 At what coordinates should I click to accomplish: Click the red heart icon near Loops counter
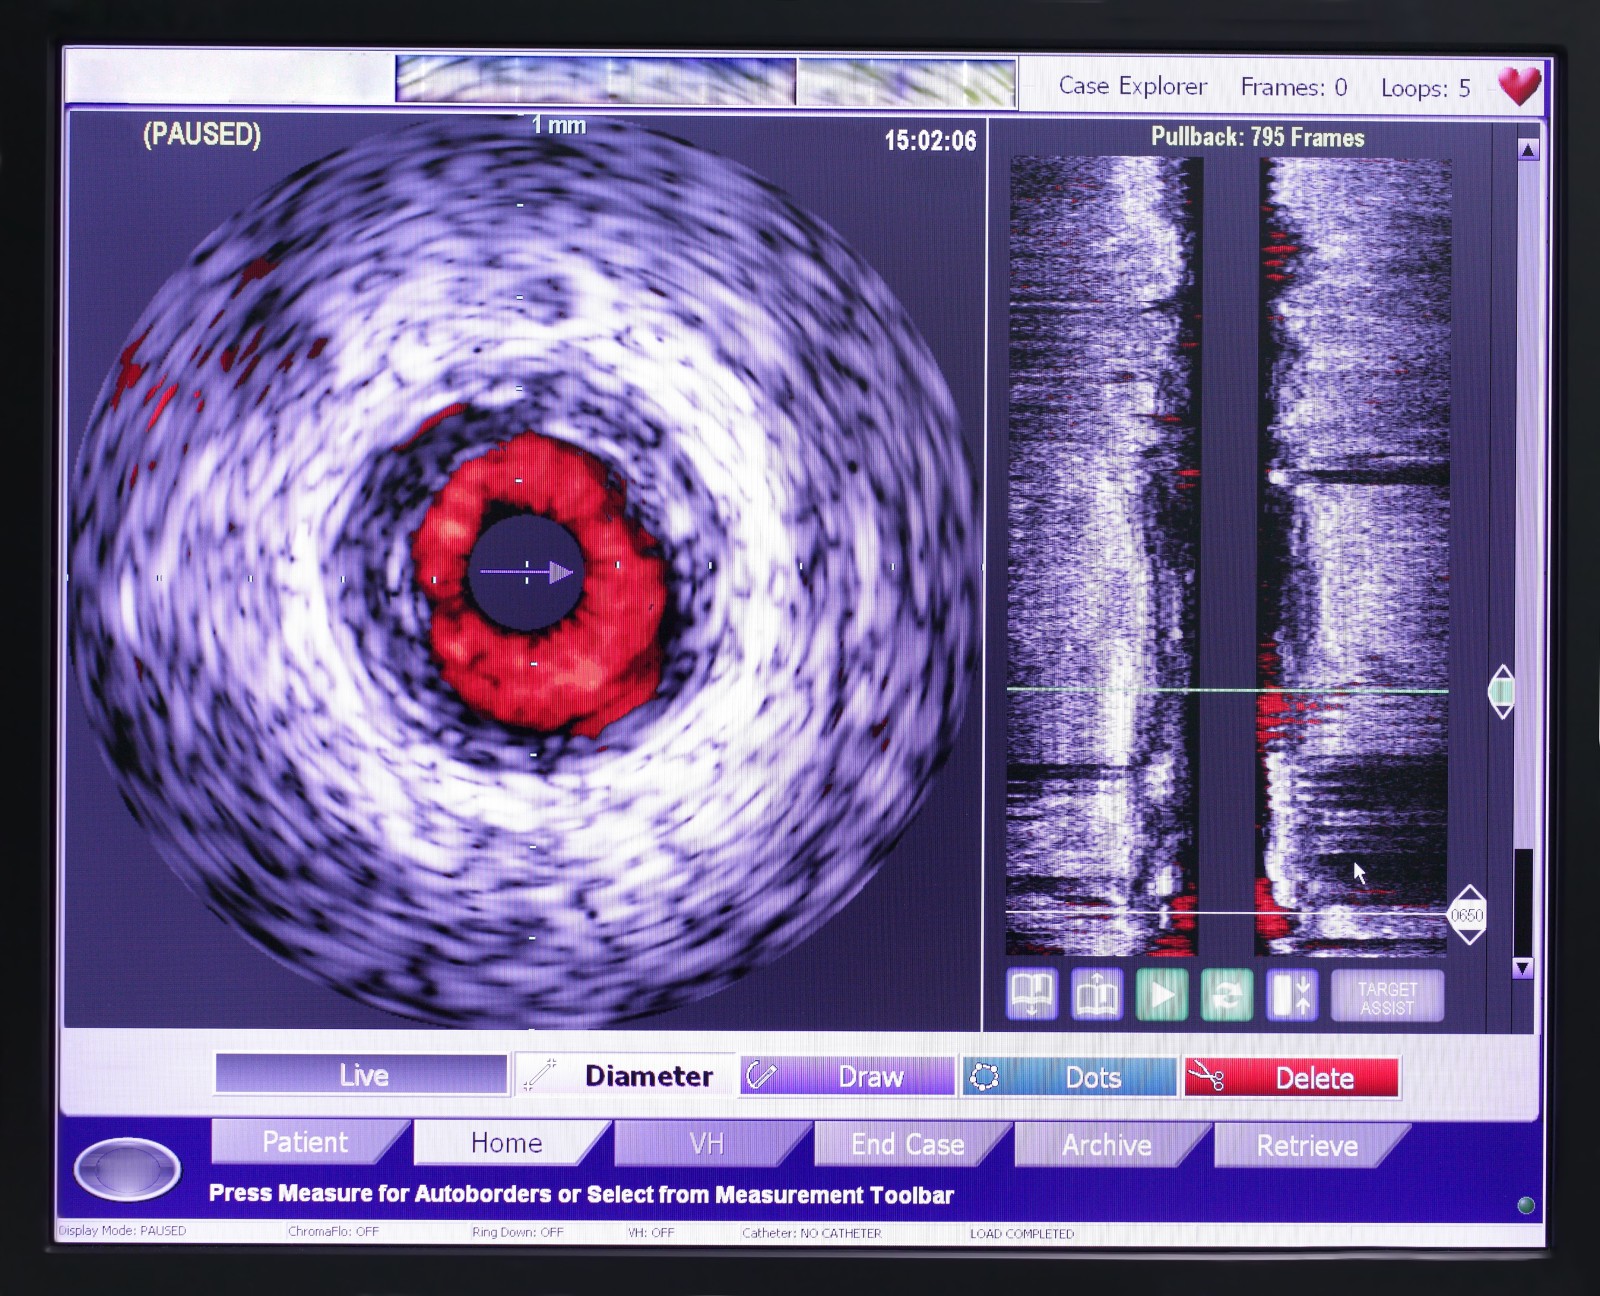click(1520, 83)
